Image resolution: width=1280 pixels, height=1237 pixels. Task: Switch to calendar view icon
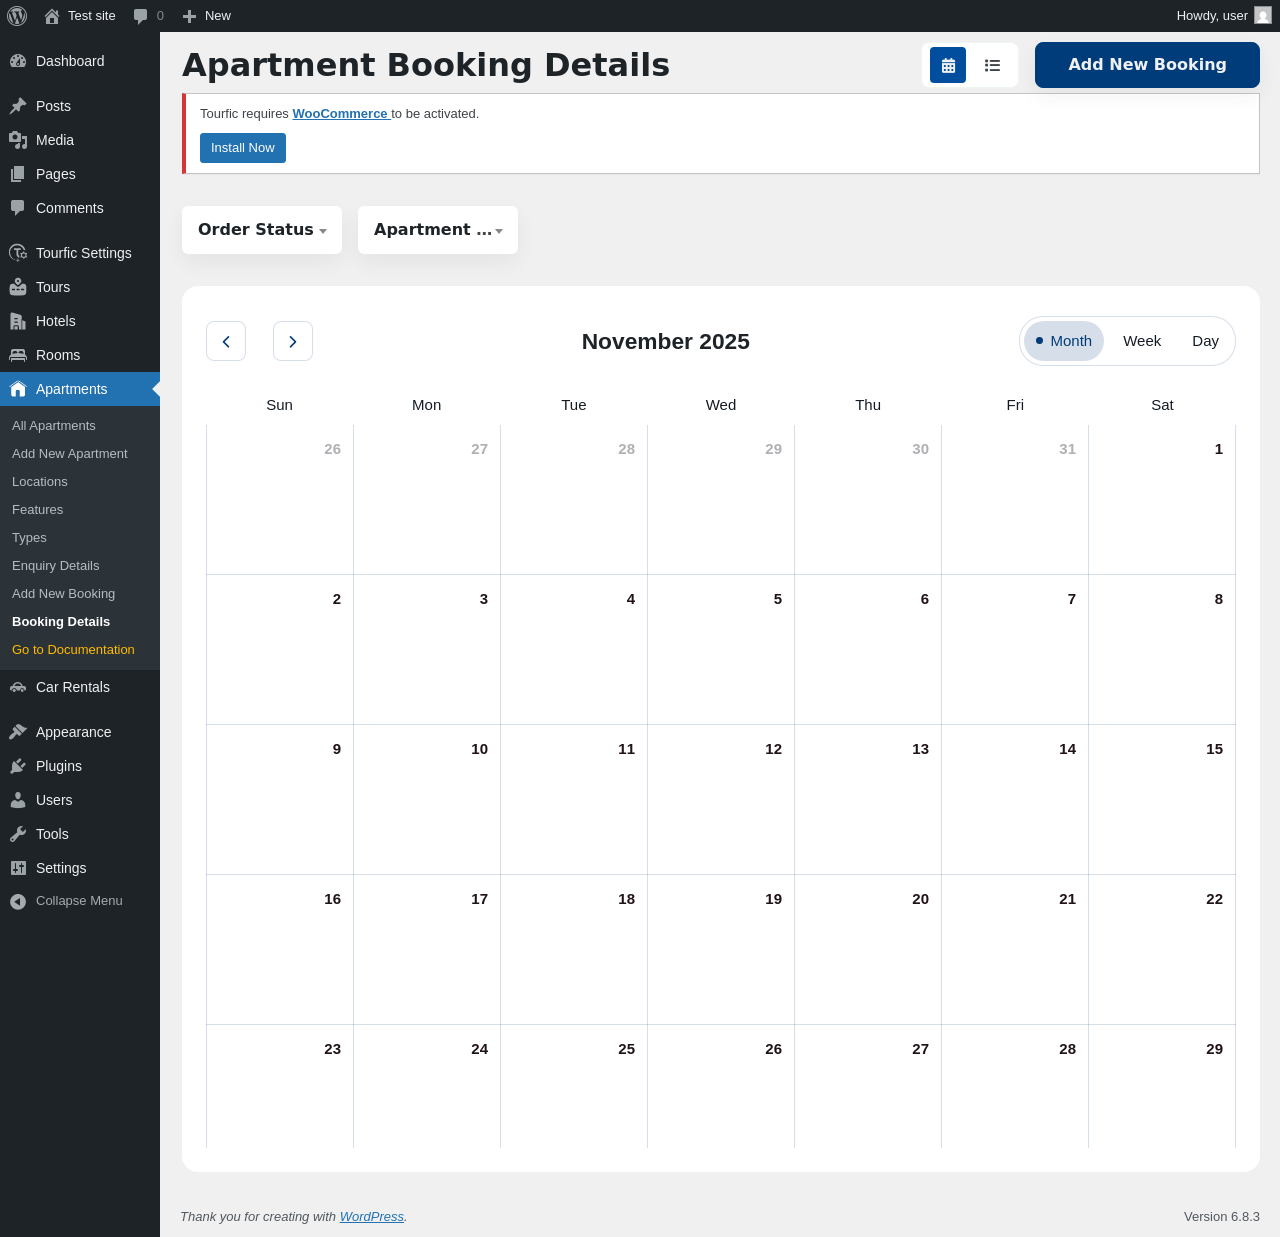click(x=947, y=65)
